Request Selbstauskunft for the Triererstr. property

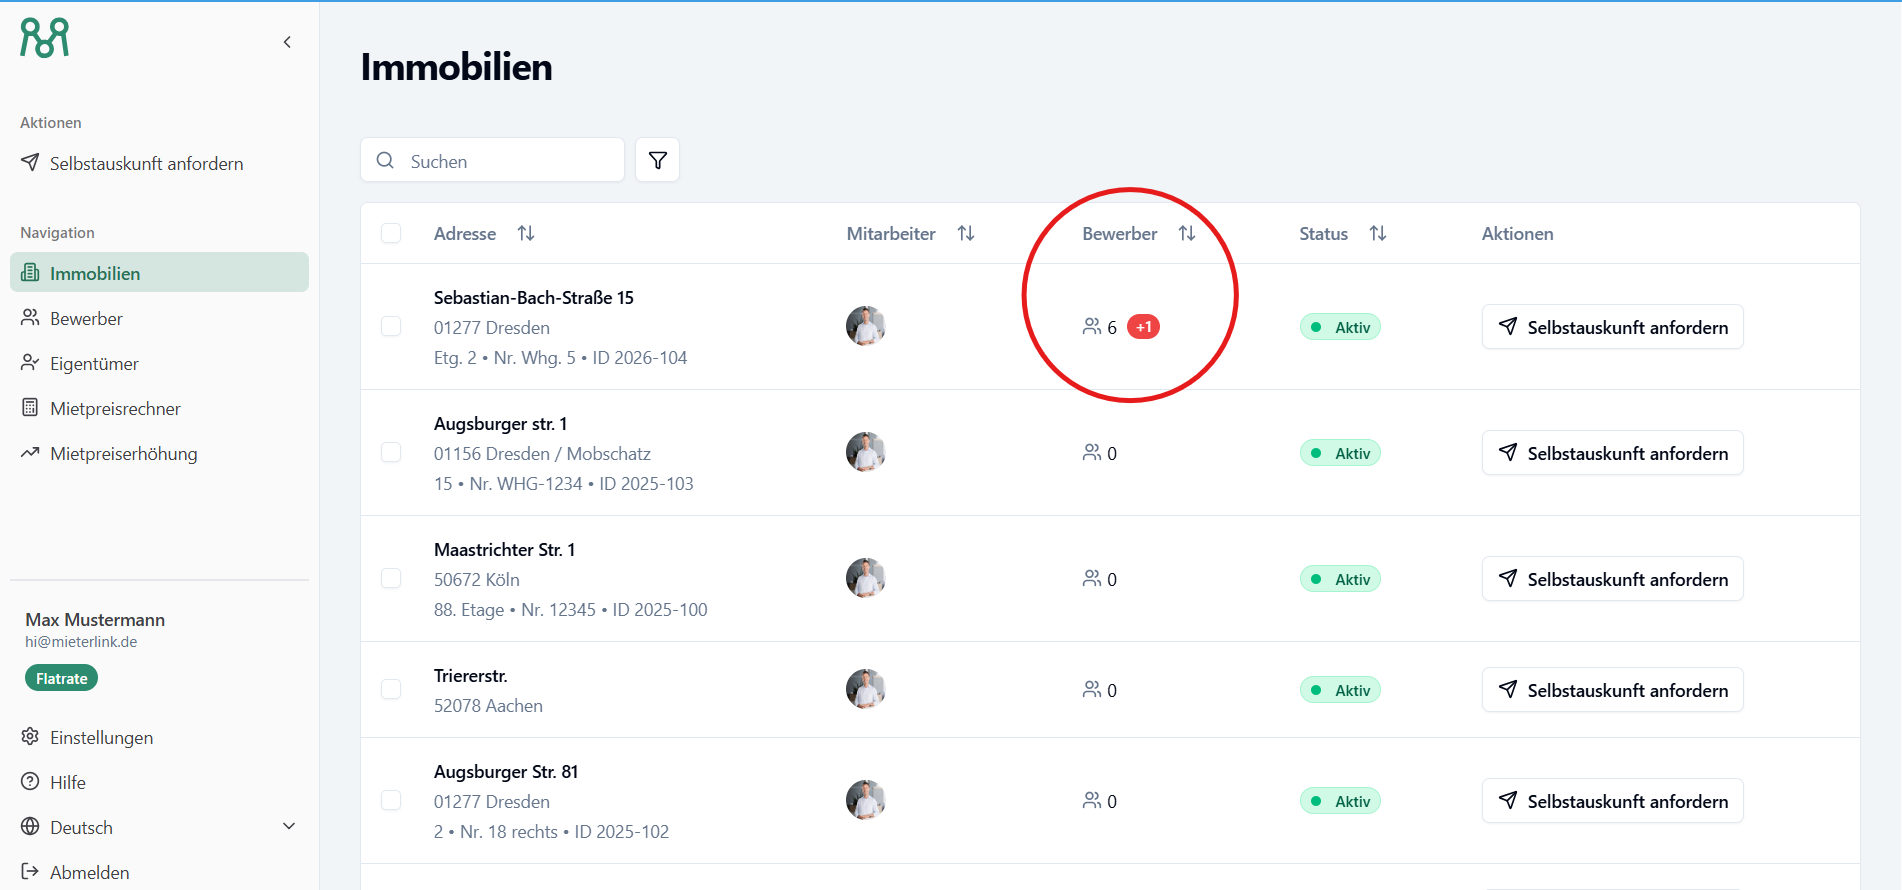click(1612, 690)
